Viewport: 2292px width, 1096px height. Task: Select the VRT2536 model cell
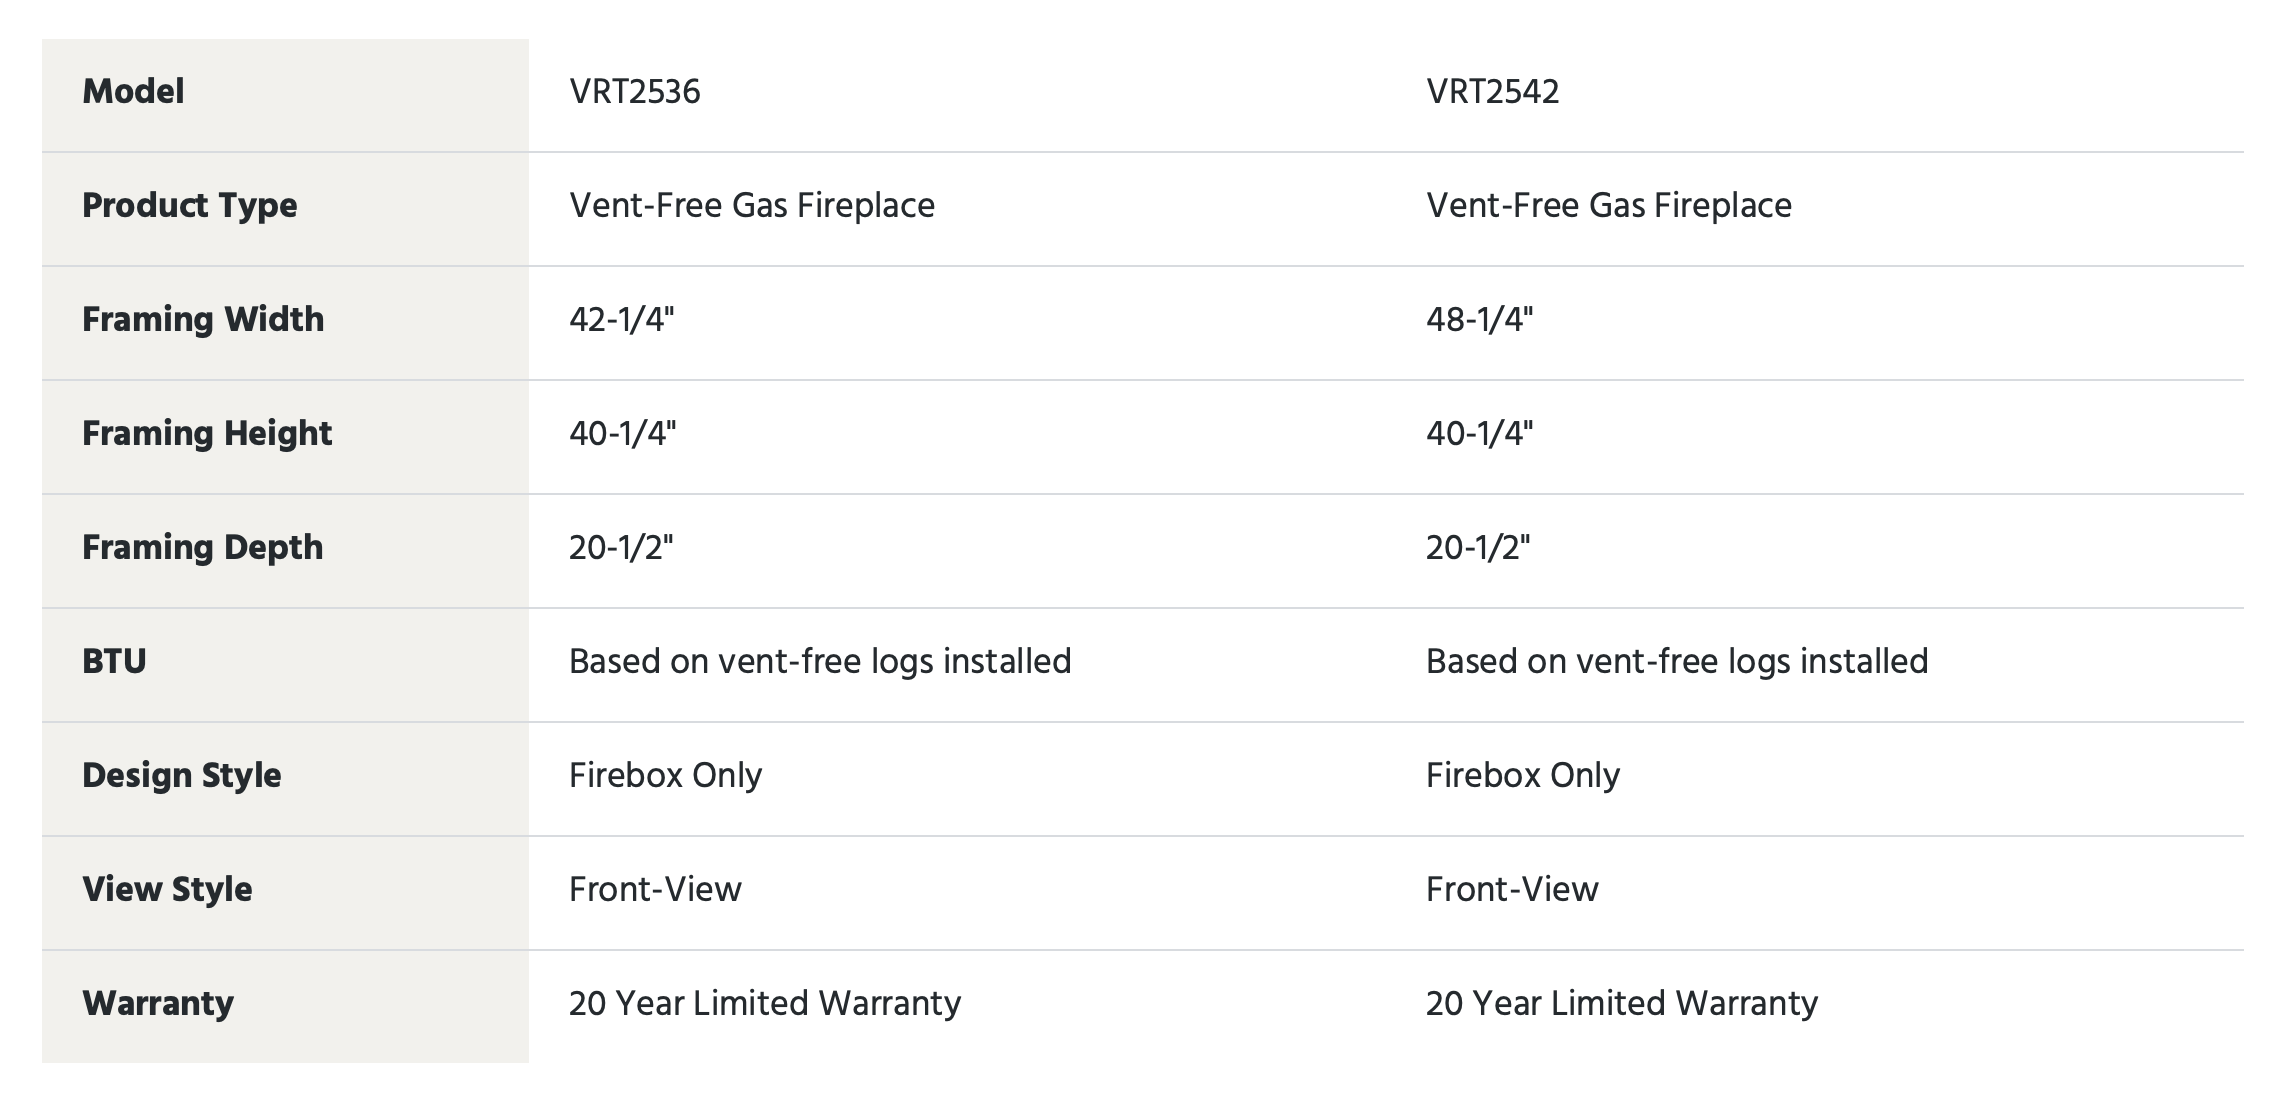click(635, 92)
